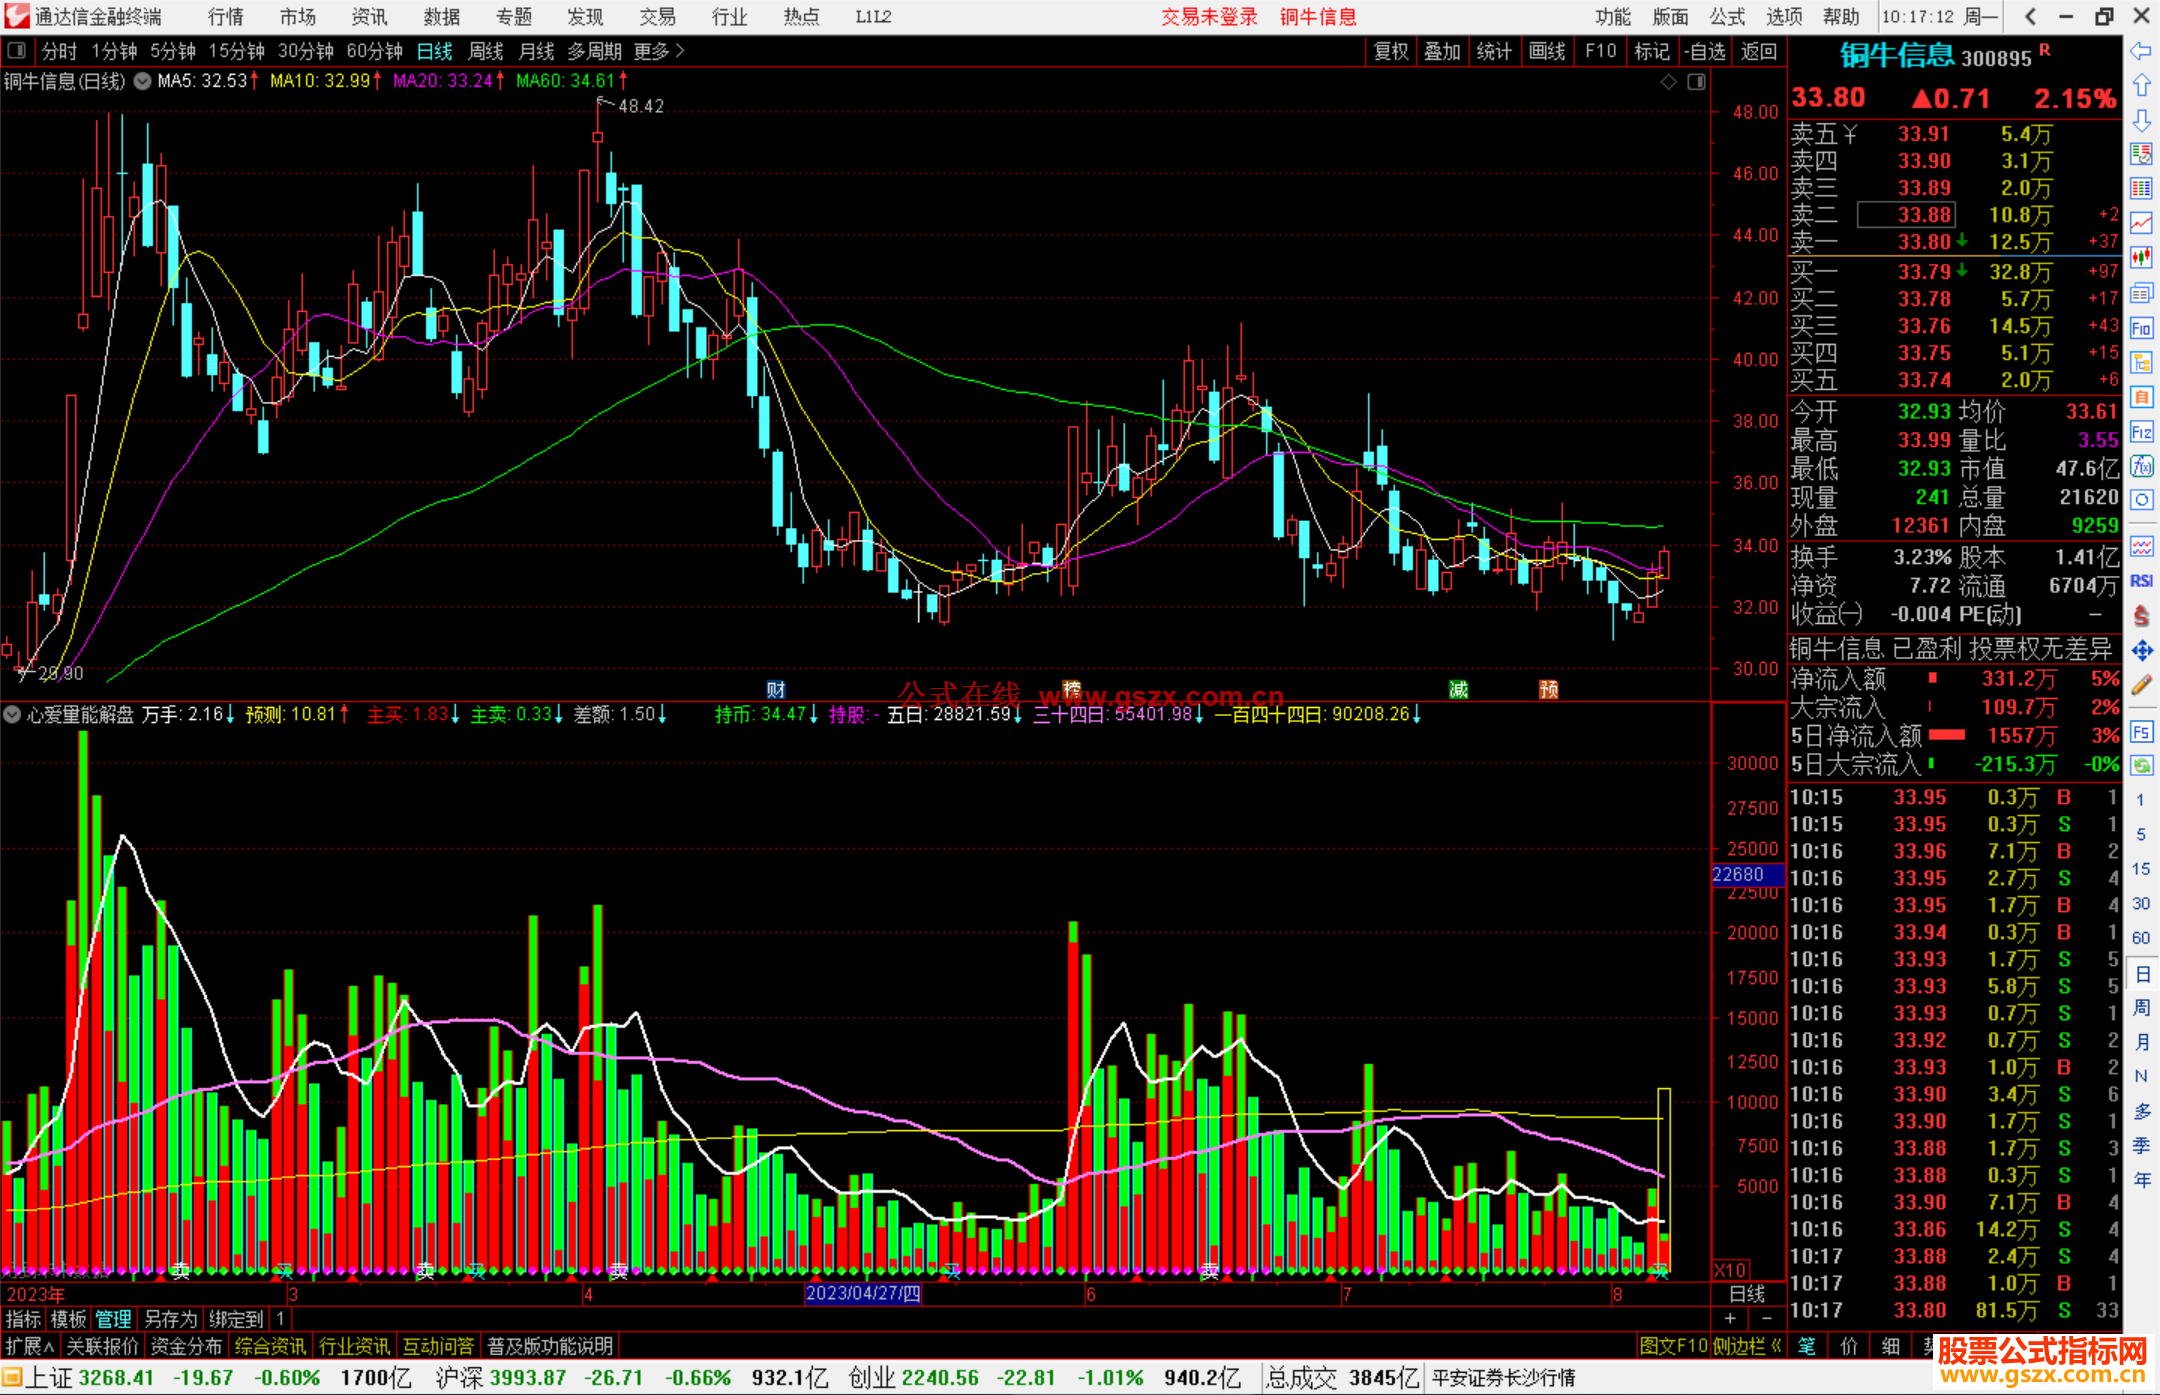Click the plus zoom button under 日线

[x=1731, y=1319]
